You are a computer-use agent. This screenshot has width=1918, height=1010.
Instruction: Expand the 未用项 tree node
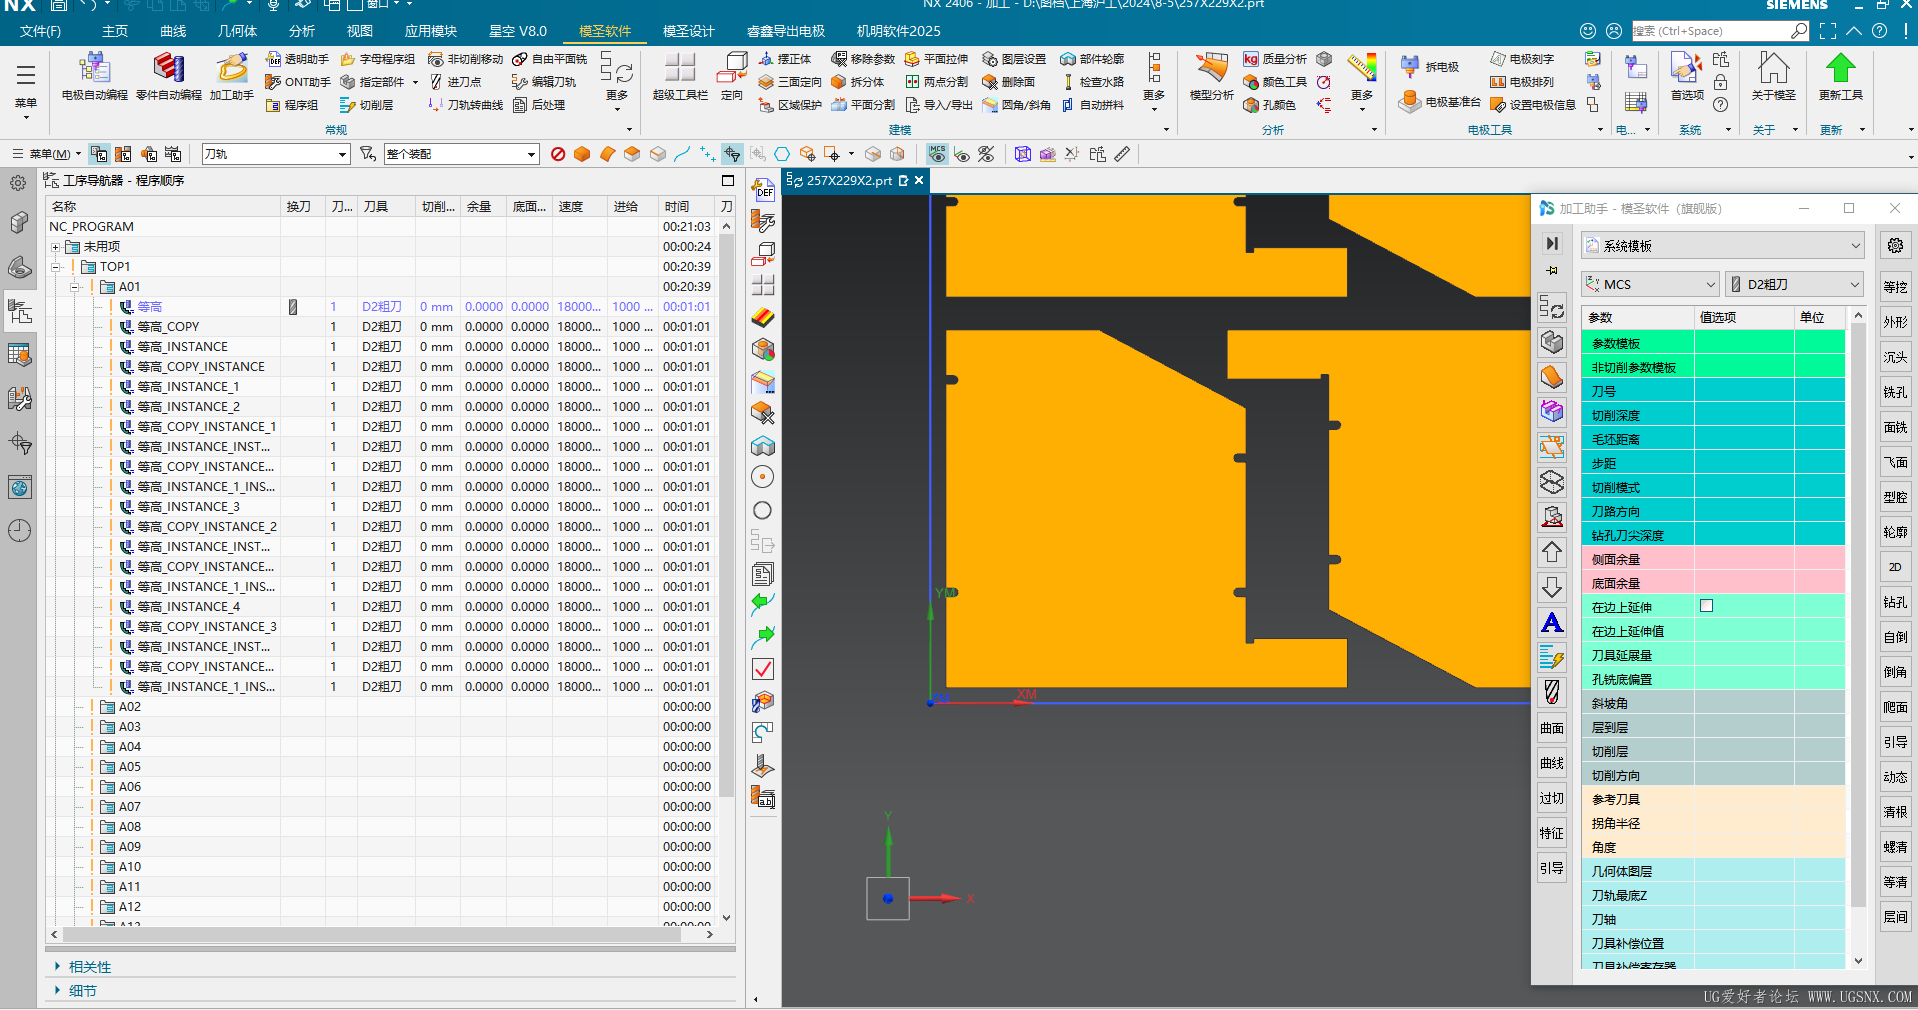(56, 247)
